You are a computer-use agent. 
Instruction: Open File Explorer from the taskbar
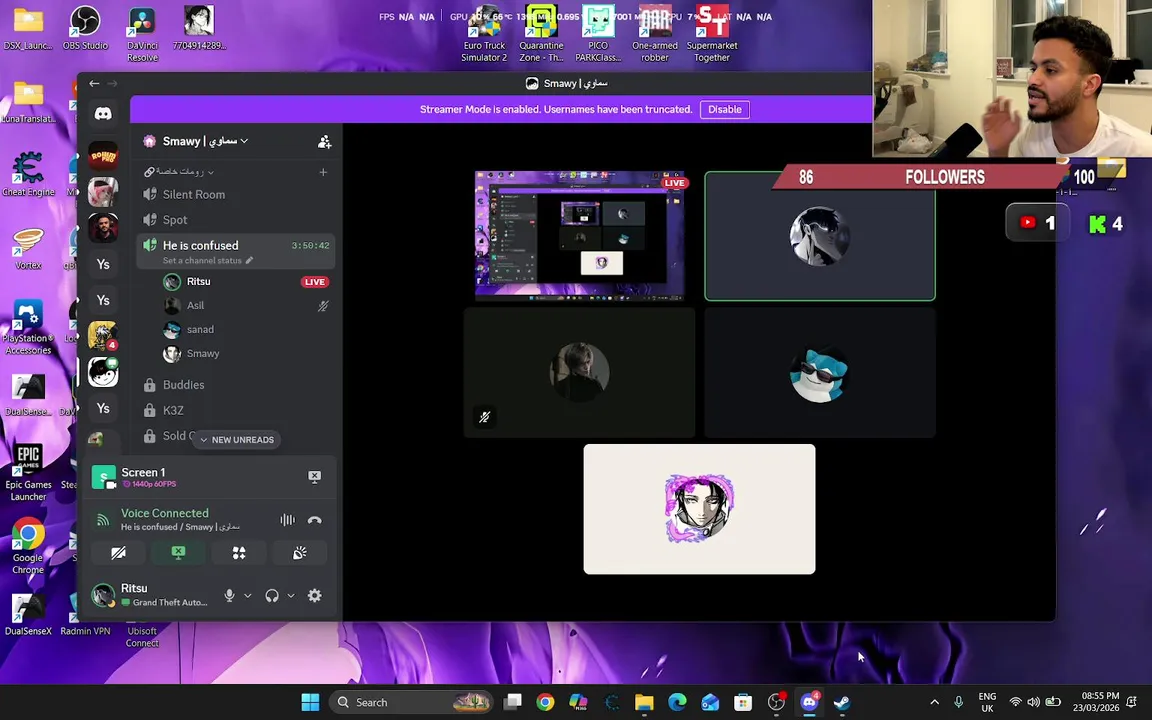click(644, 702)
